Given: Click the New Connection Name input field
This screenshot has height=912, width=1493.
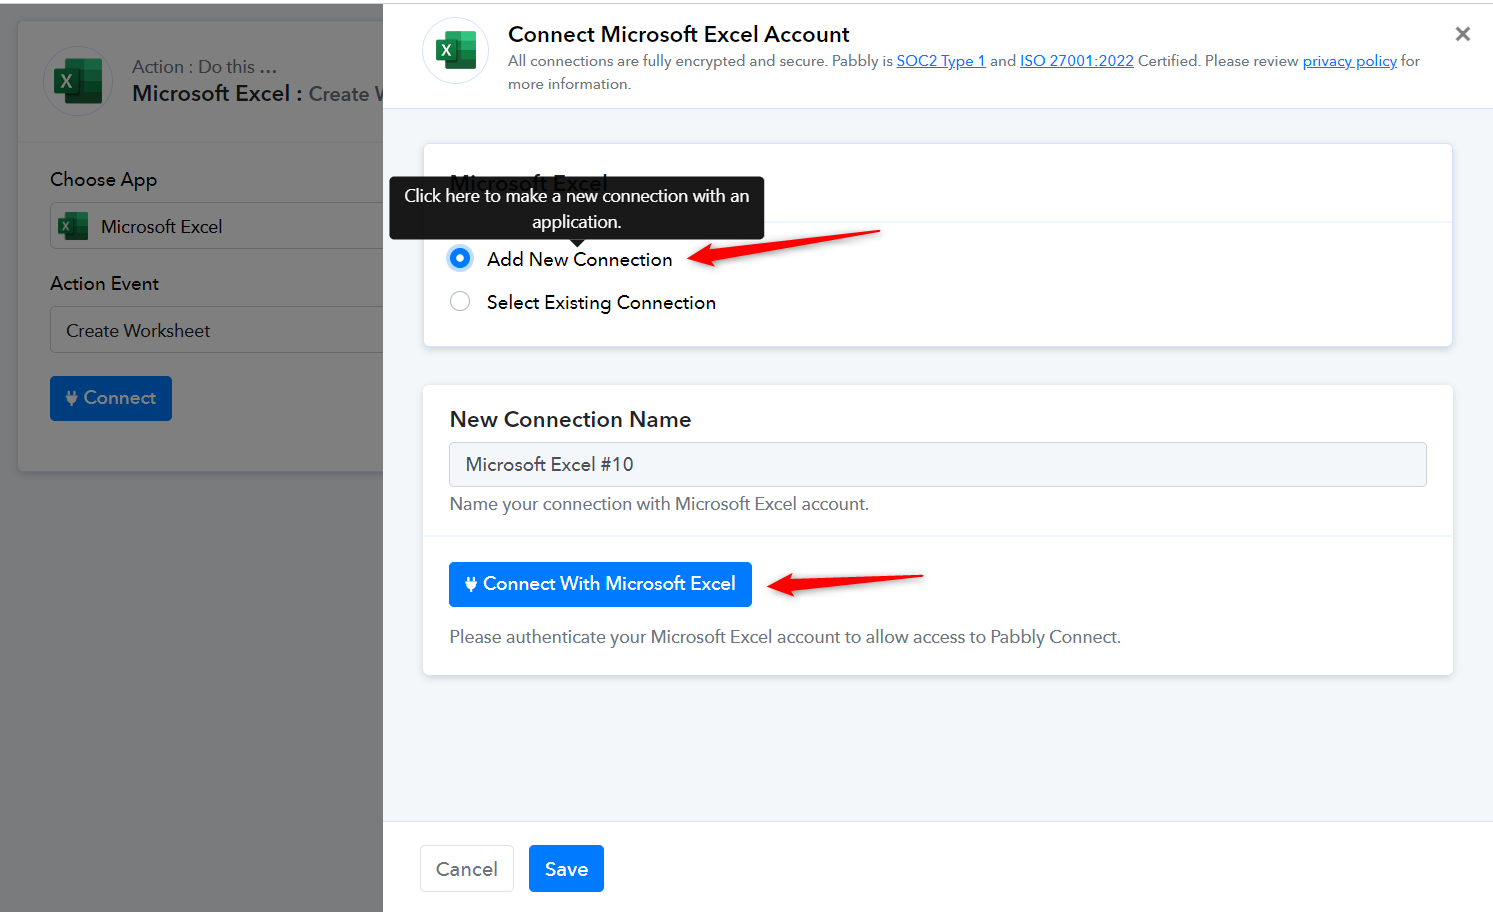Looking at the screenshot, I should 938,465.
